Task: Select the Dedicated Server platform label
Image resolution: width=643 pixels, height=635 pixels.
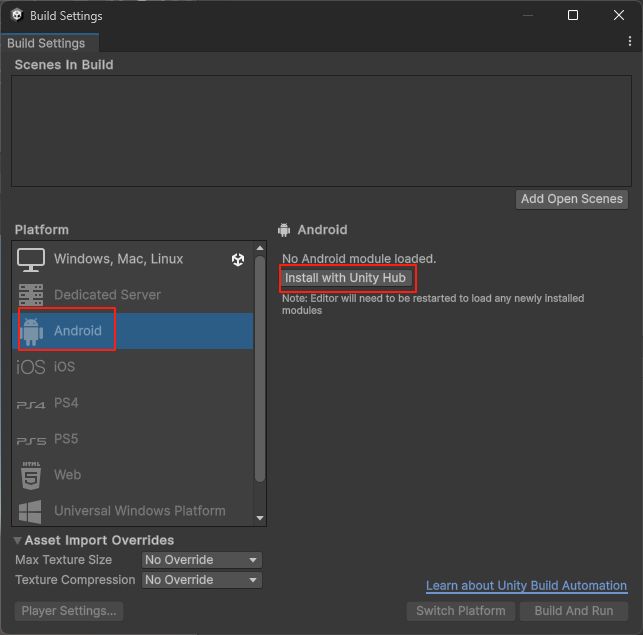Action: (107, 295)
